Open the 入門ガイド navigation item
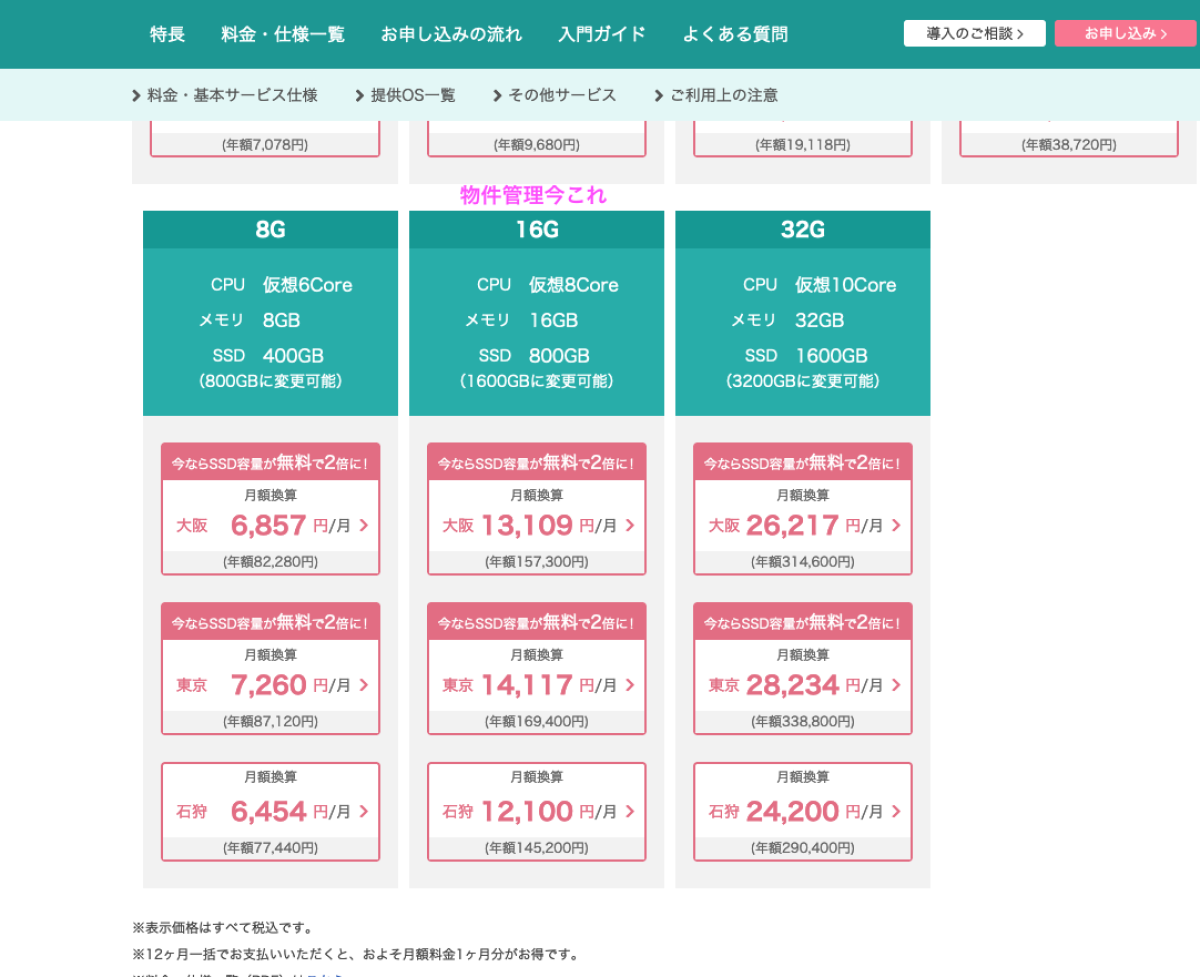Viewport: 1200px width, 977px height. (x=601, y=34)
